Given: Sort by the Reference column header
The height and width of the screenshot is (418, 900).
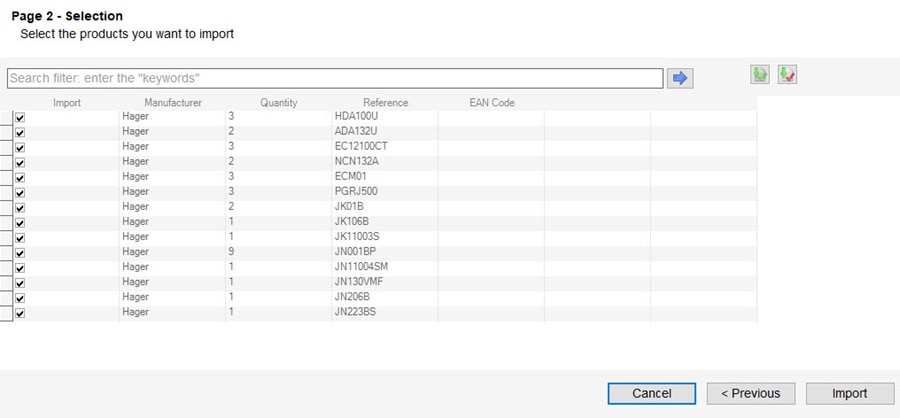Looking at the screenshot, I should tap(385, 103).
